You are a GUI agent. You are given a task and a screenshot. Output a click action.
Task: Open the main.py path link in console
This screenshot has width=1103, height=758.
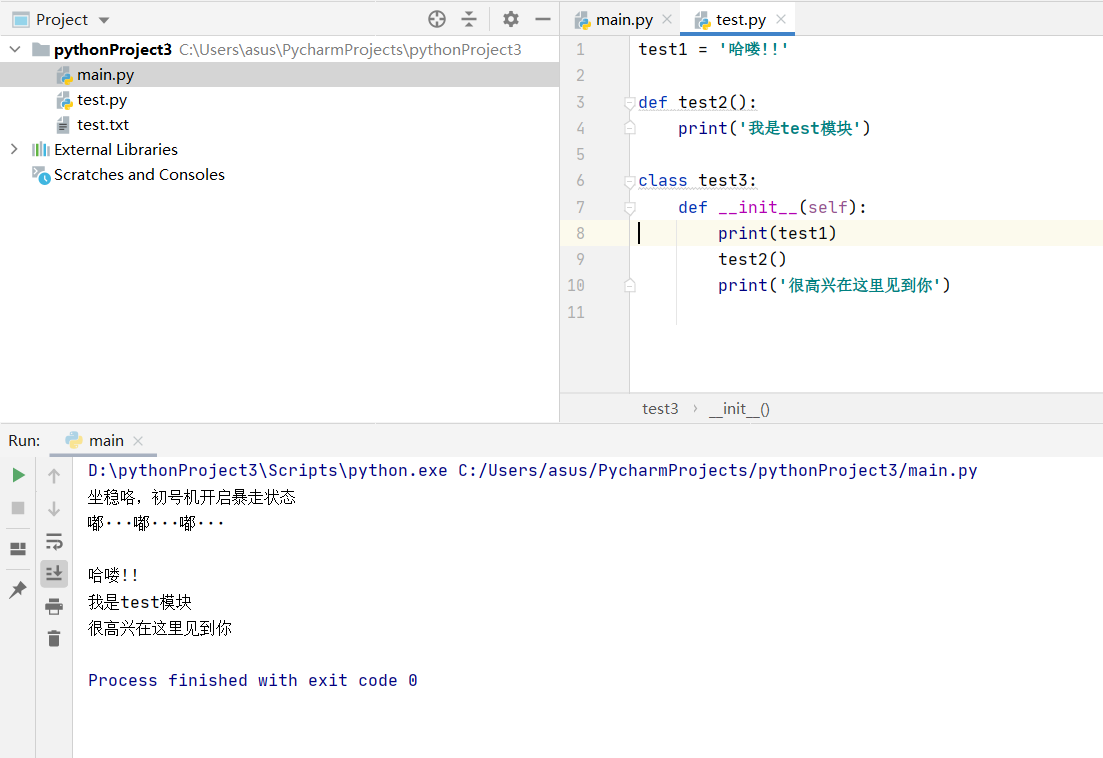click(718, 470)
